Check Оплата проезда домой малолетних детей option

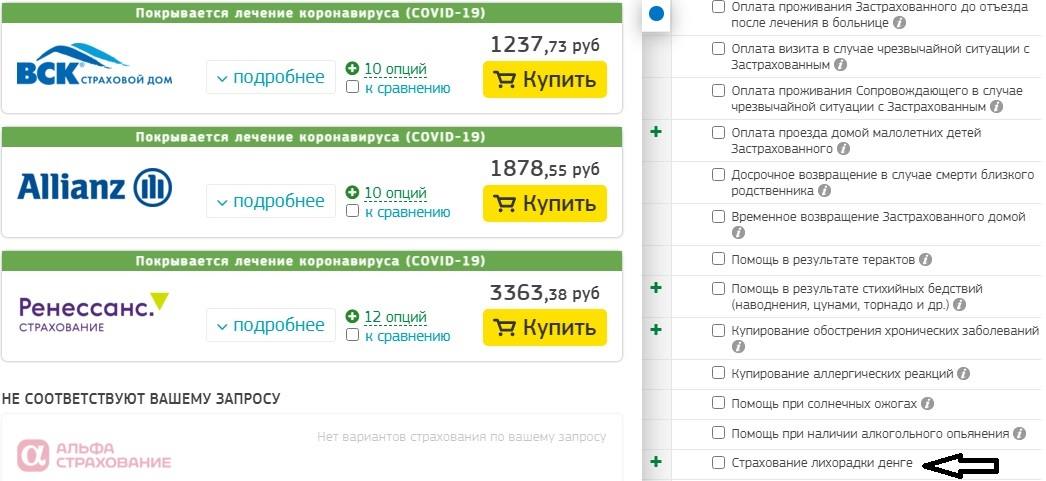pos(718,133)
